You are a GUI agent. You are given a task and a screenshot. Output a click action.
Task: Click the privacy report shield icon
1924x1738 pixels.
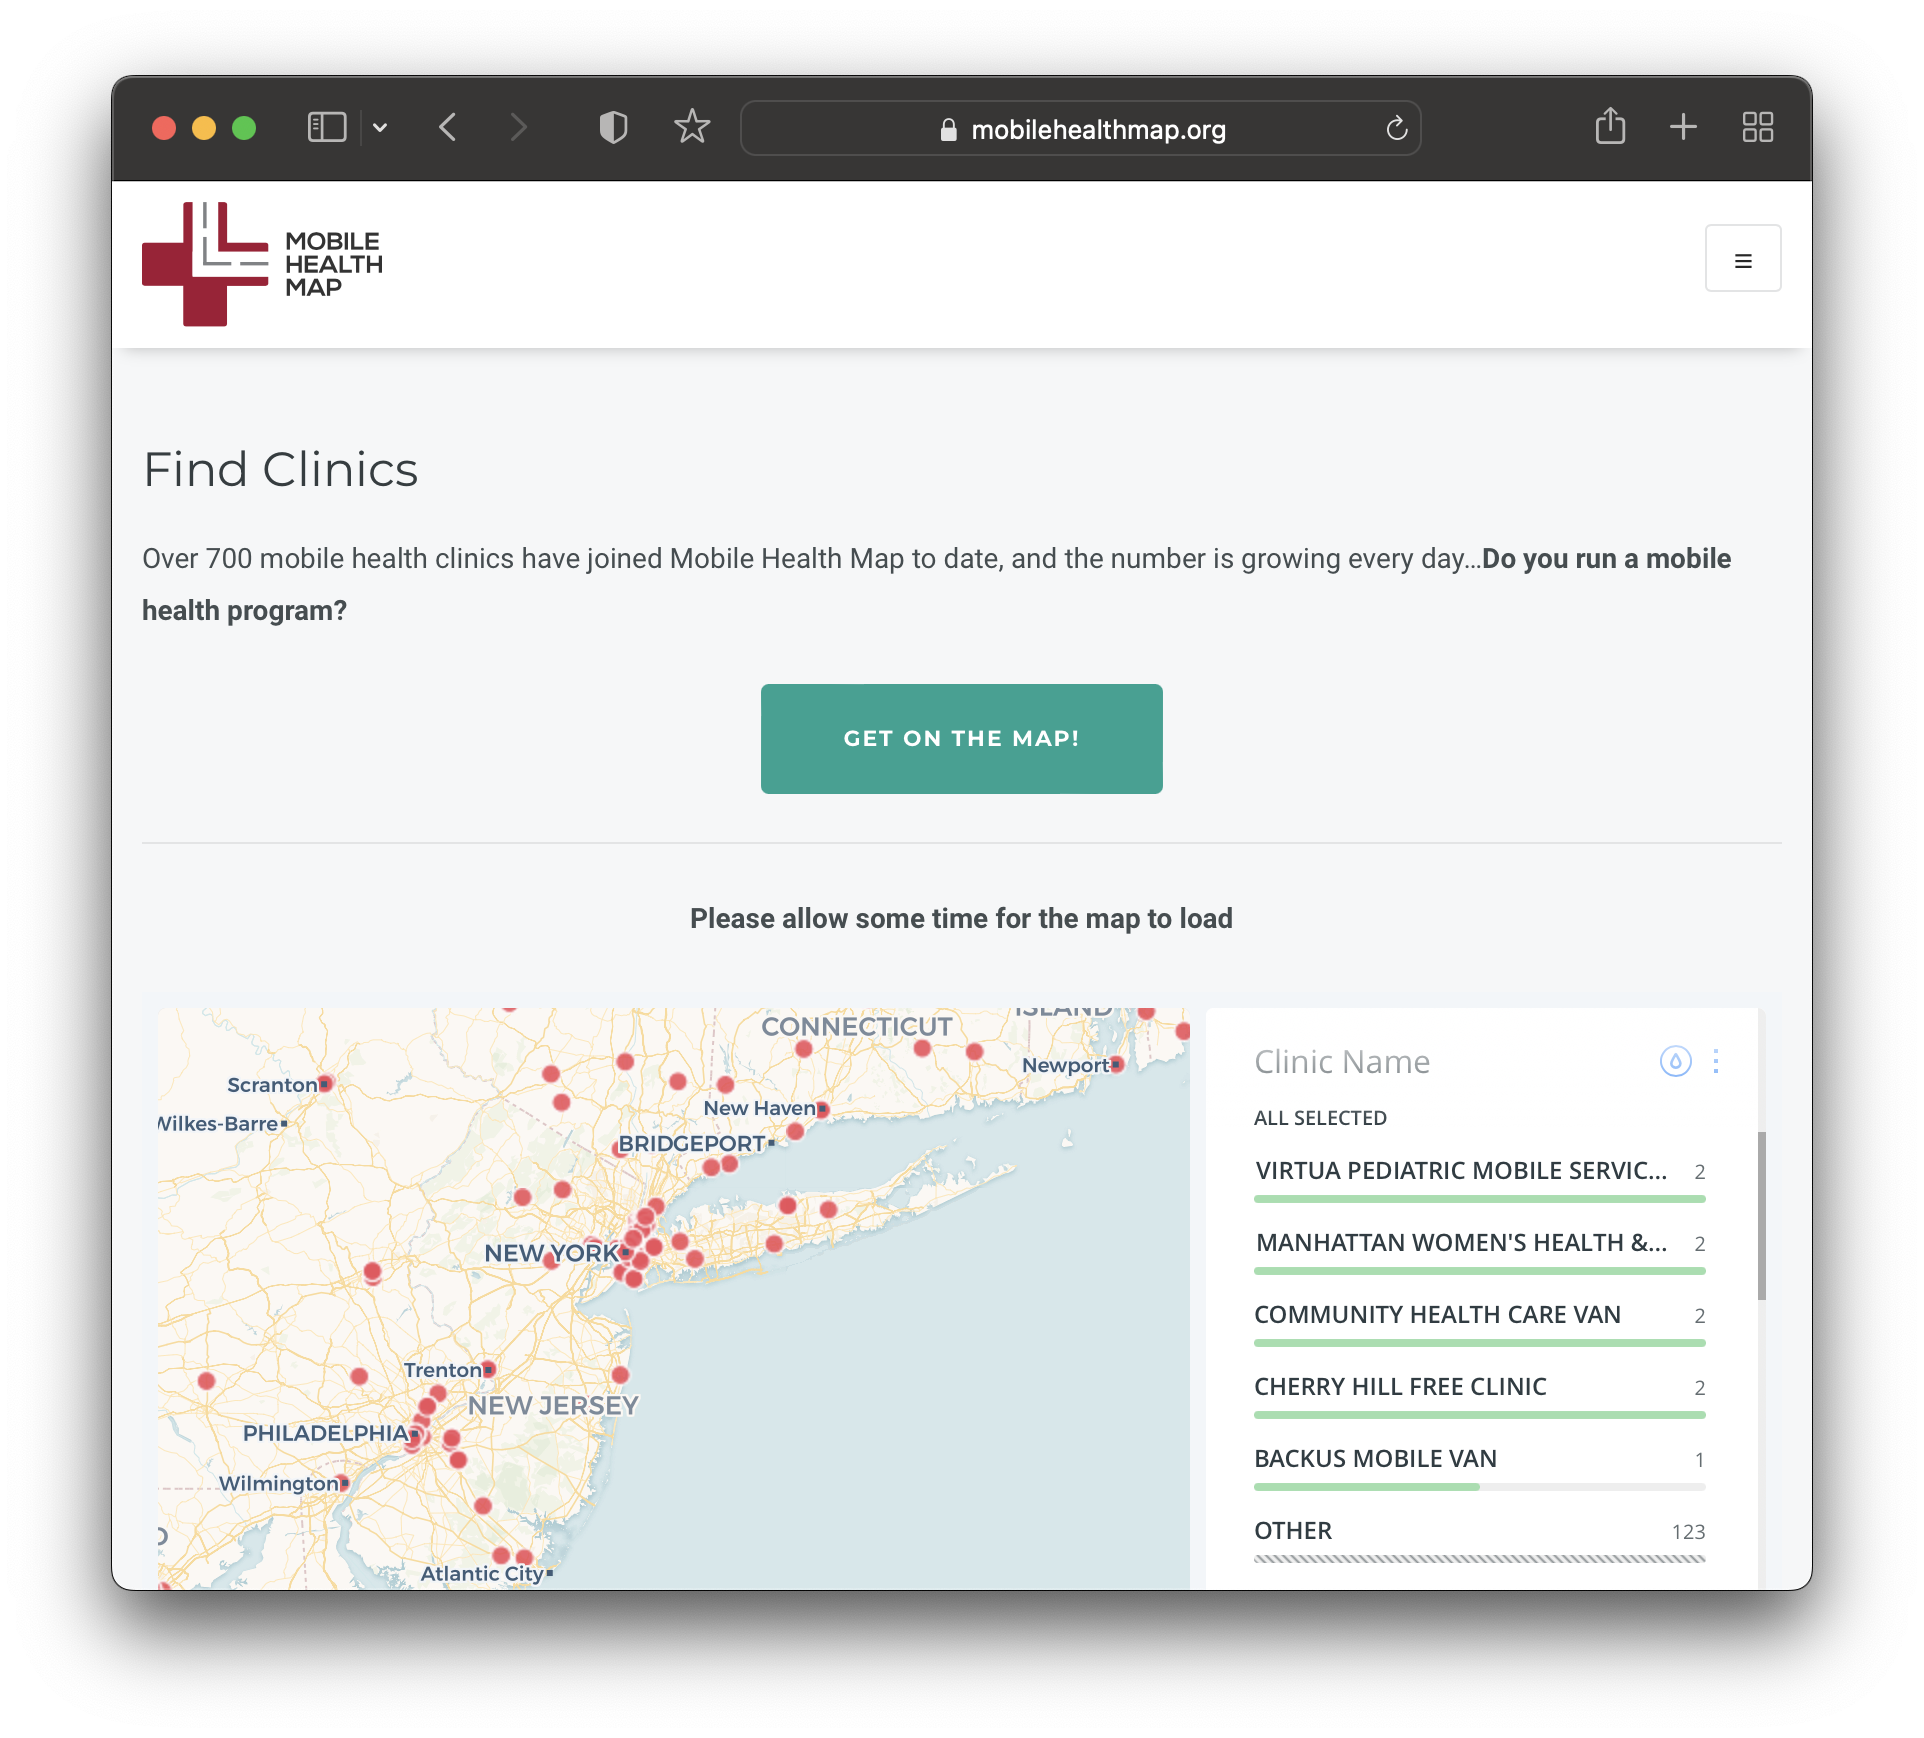pos(613,128)
